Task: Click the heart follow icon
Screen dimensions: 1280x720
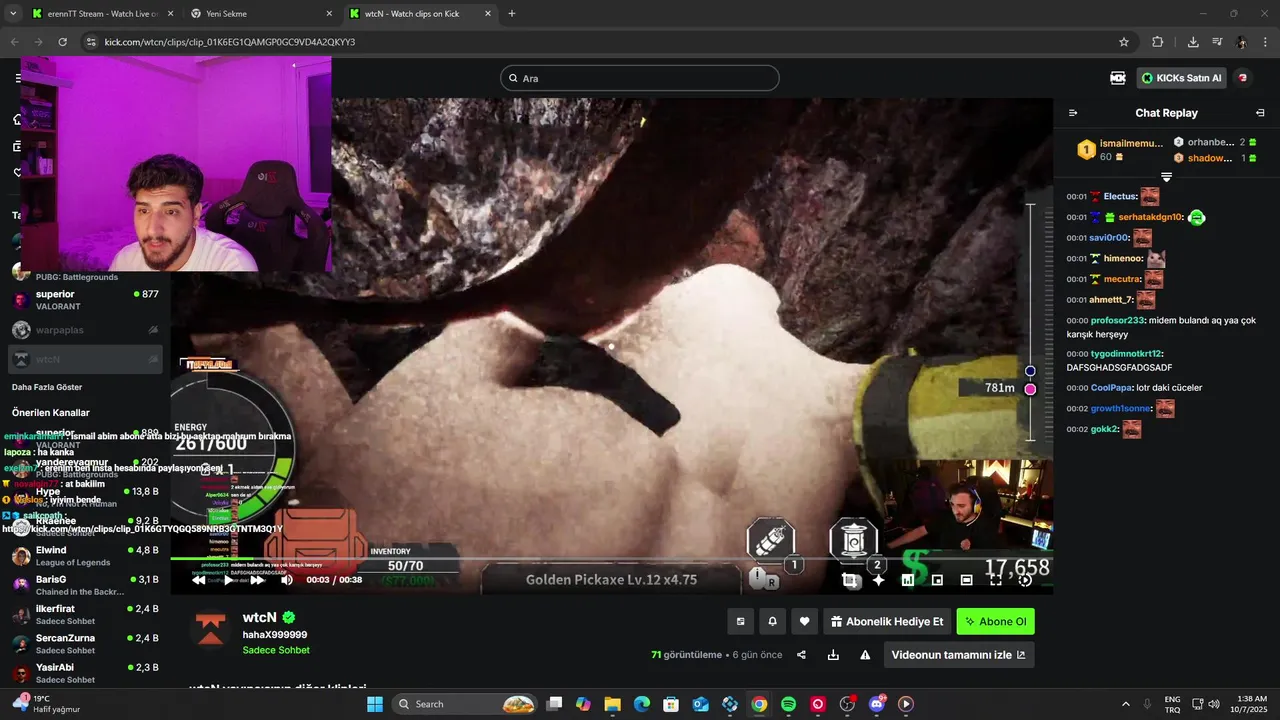Action: click(804, 621)
